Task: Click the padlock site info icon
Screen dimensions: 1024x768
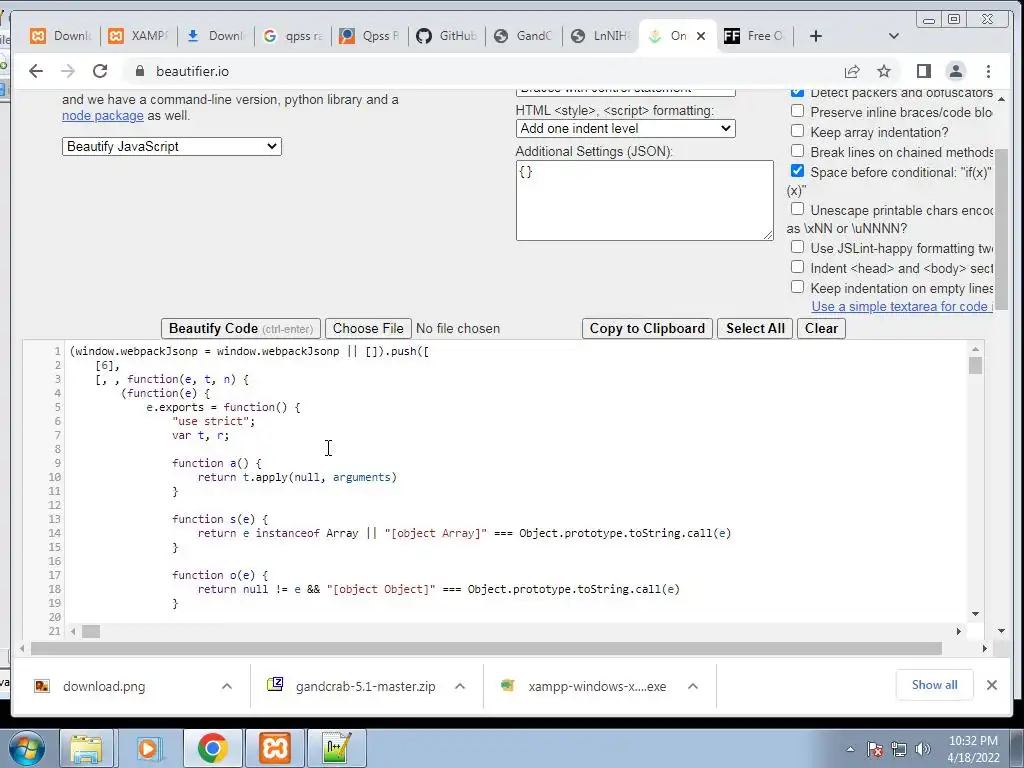Action: click(x=139, y=71)
